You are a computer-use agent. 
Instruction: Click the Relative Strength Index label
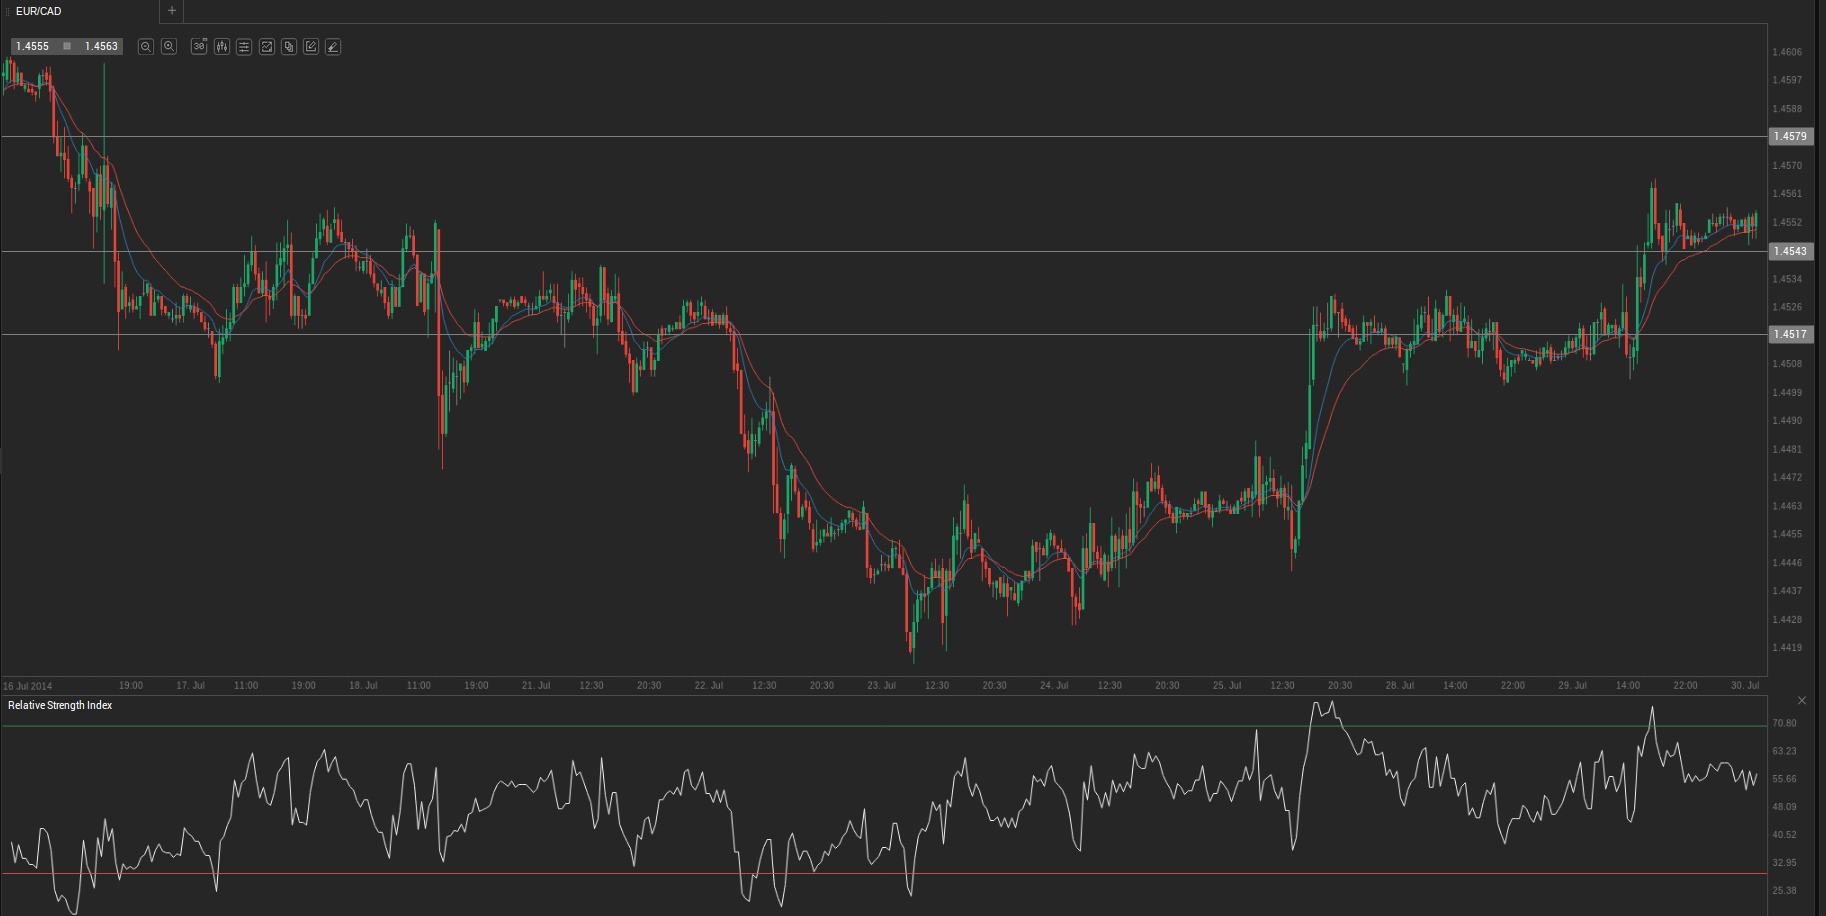click(x=60, y=706)
